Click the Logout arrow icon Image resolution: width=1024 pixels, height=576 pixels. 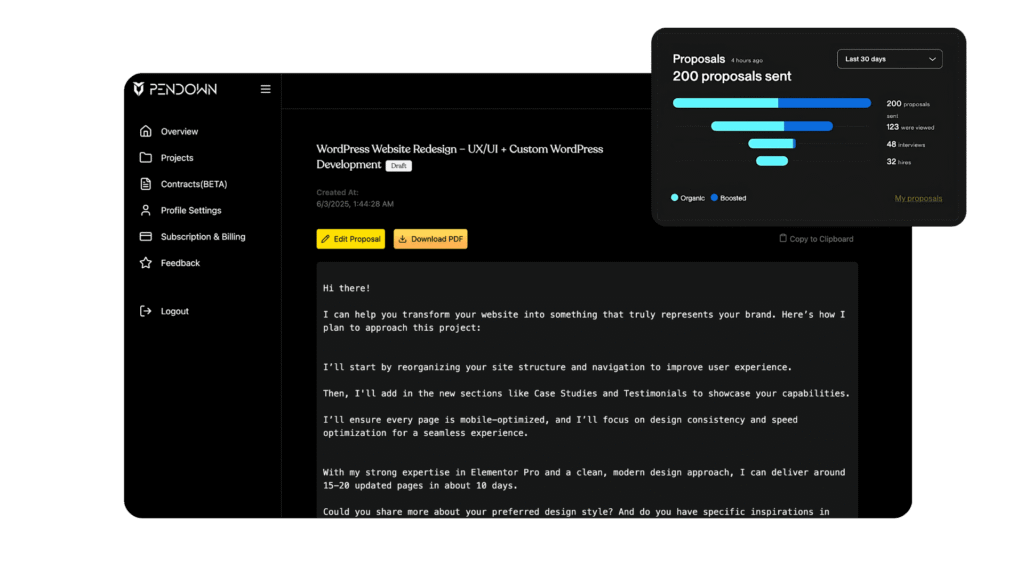tap(146, 311)
